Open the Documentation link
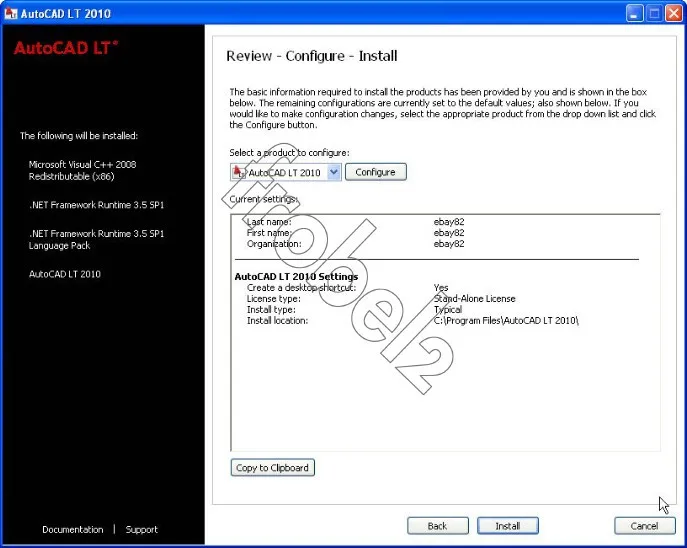This screenshot has width=687, height=548. tap(73, 529)
